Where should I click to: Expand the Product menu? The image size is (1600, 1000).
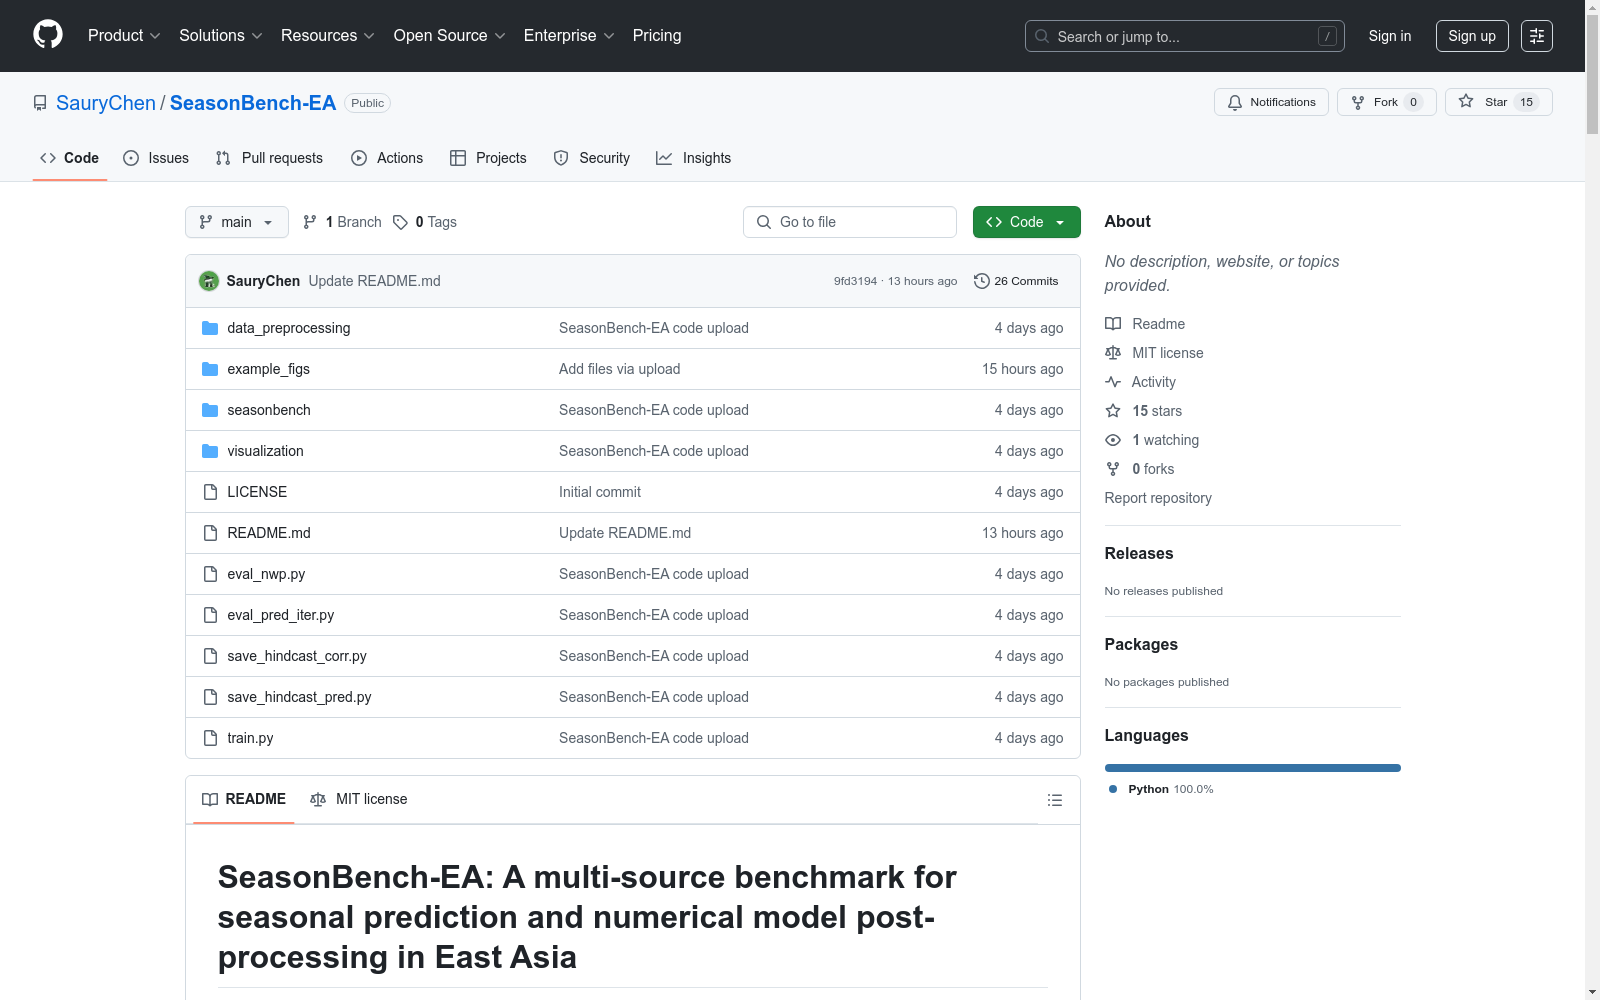coord(124,36)
